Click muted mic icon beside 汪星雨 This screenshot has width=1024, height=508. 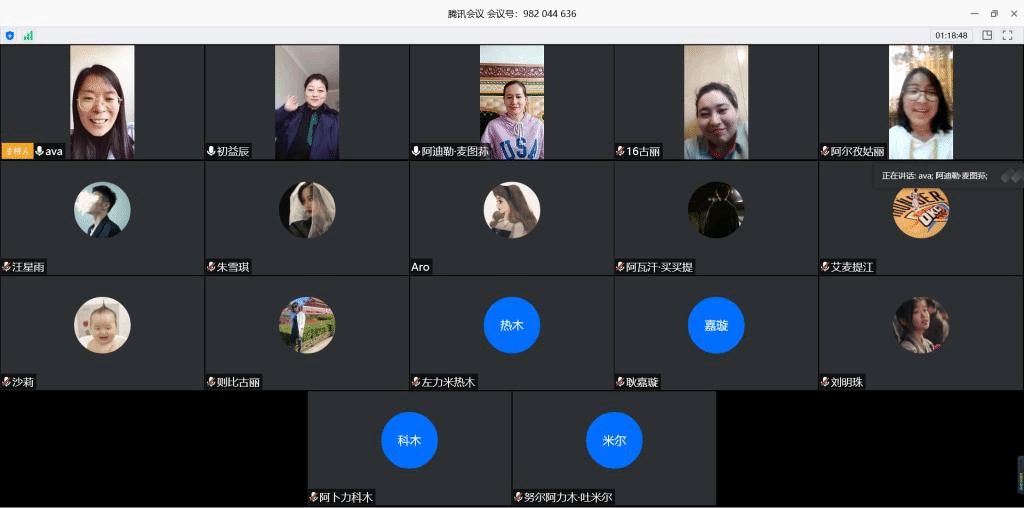tap(6, 267)
